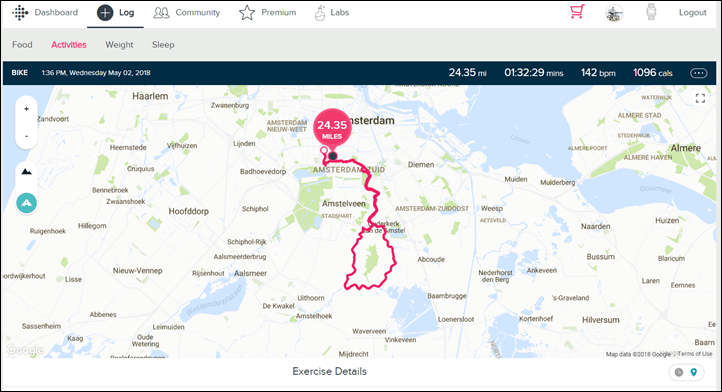The image size is (722, 392).
Task: Click the Logout link
Action: 692,12
